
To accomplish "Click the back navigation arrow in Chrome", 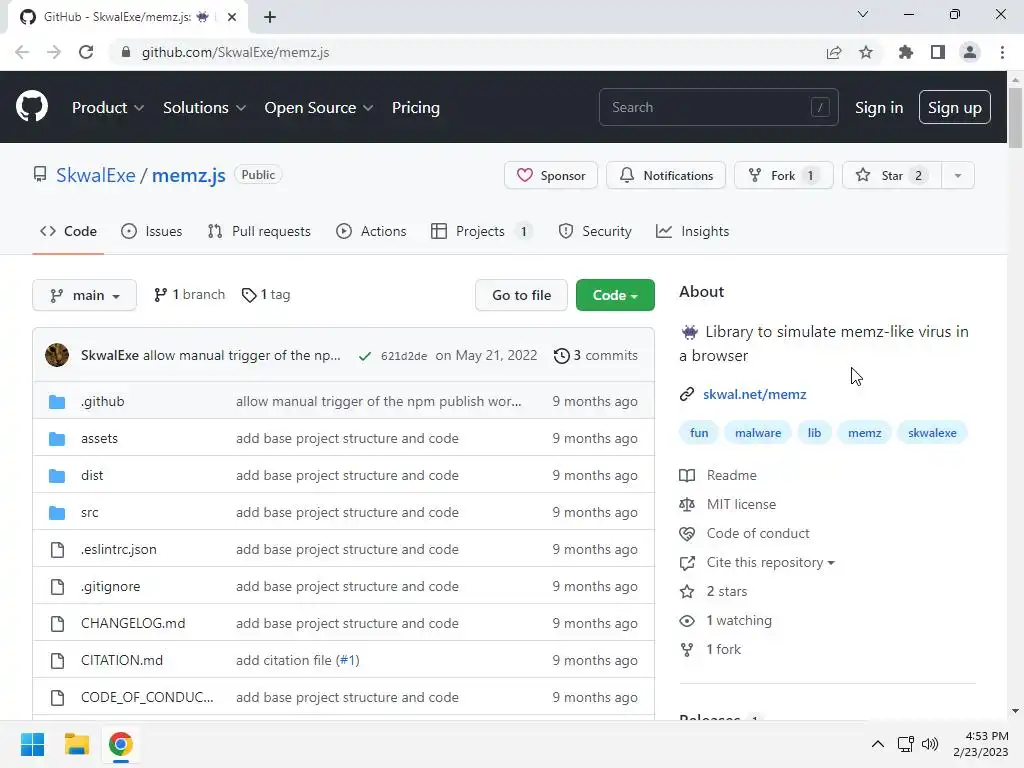I will click(22, 52).
